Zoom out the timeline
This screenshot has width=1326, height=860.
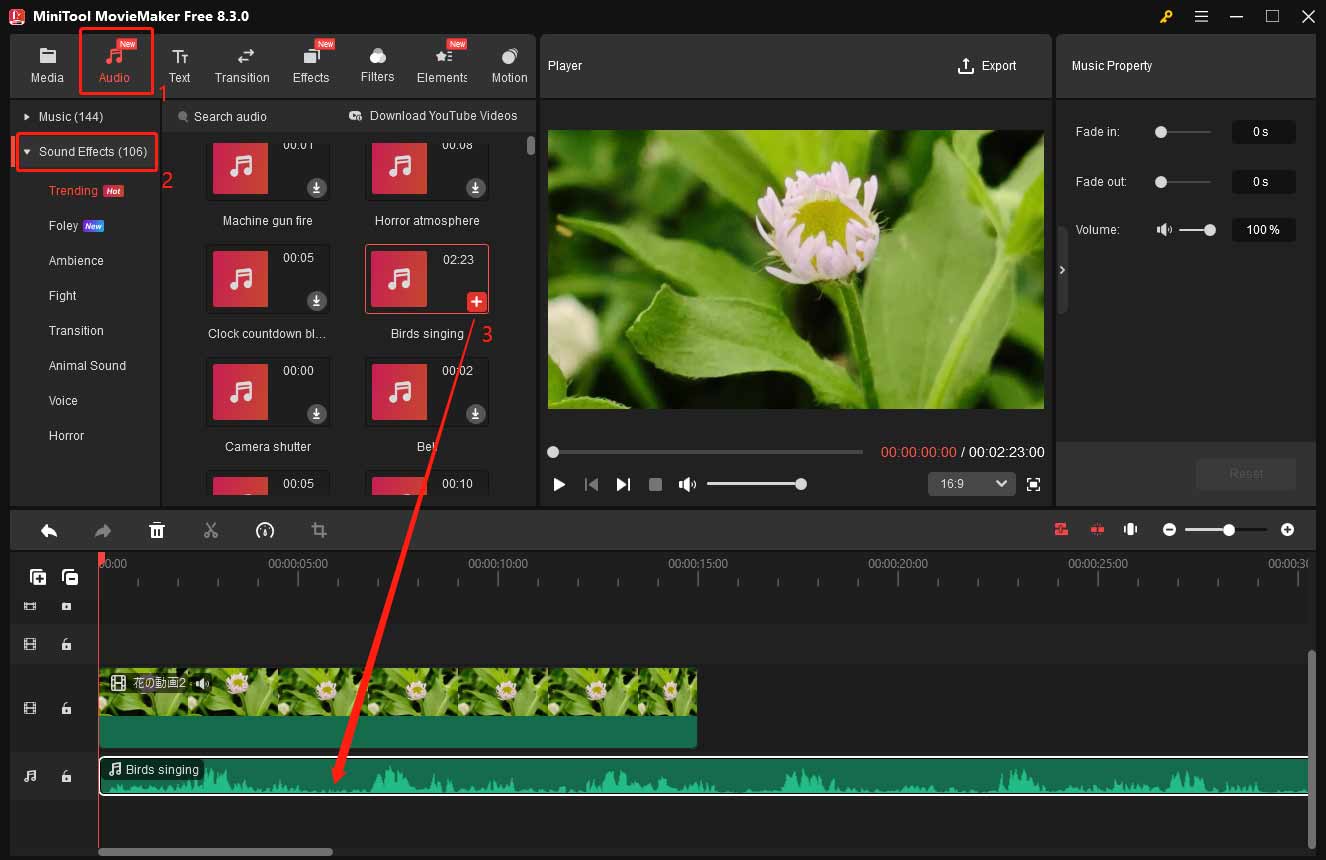1169,530
